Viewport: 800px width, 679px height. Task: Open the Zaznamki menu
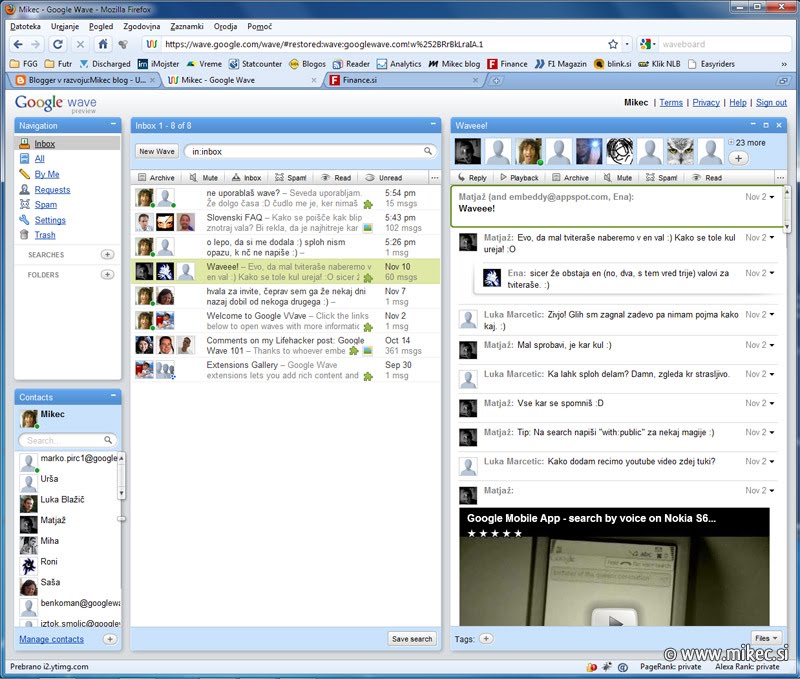pos(187,27)
